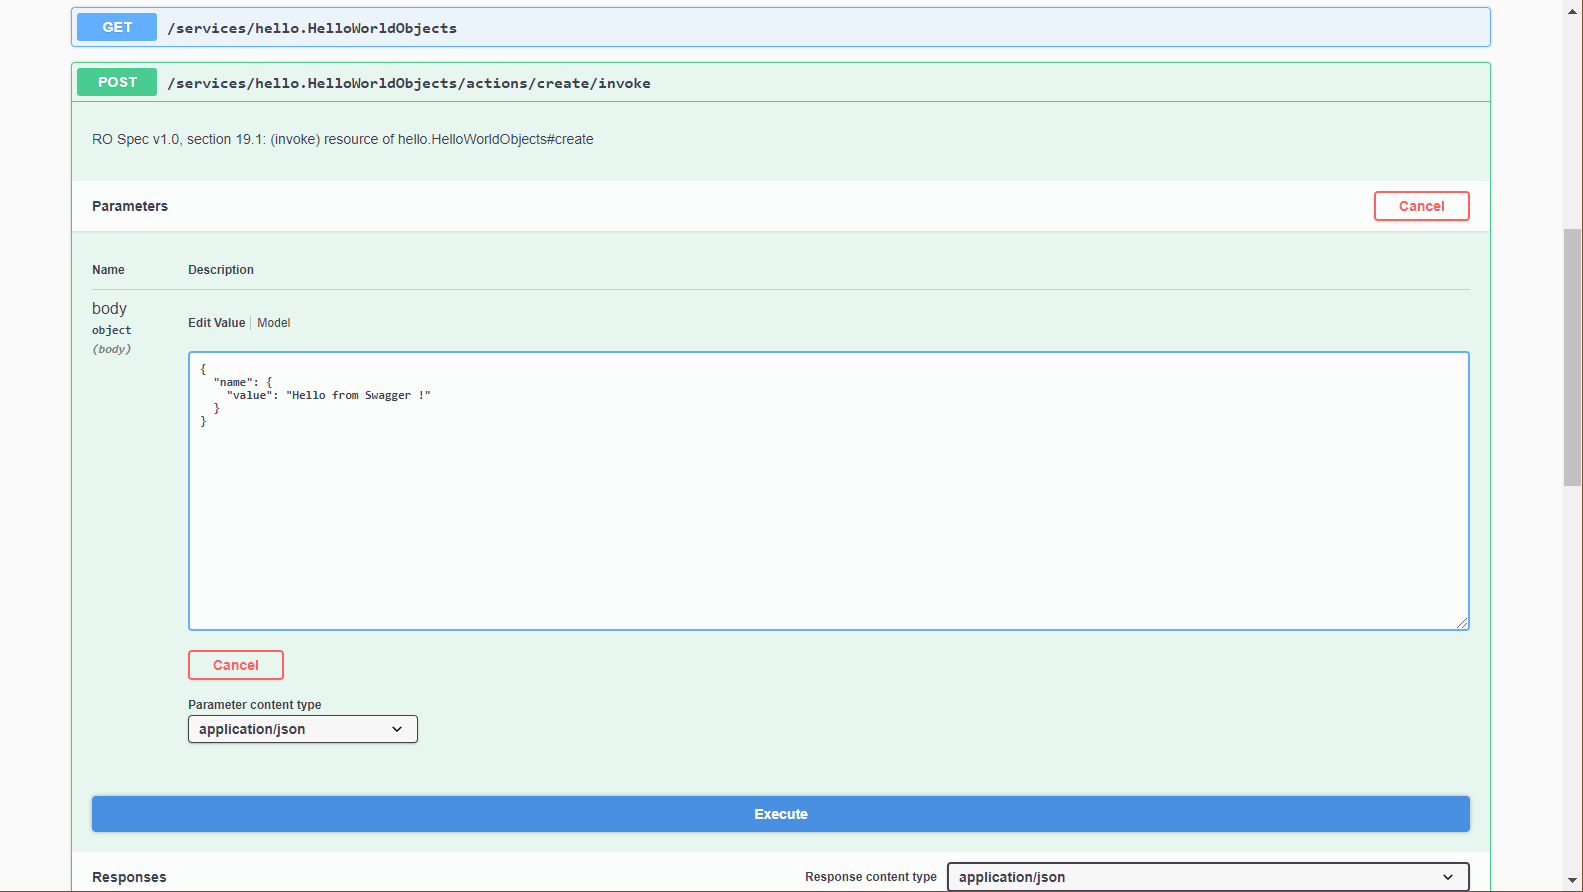Select the Edit Value tab
1583x892 pixels.
216,323
